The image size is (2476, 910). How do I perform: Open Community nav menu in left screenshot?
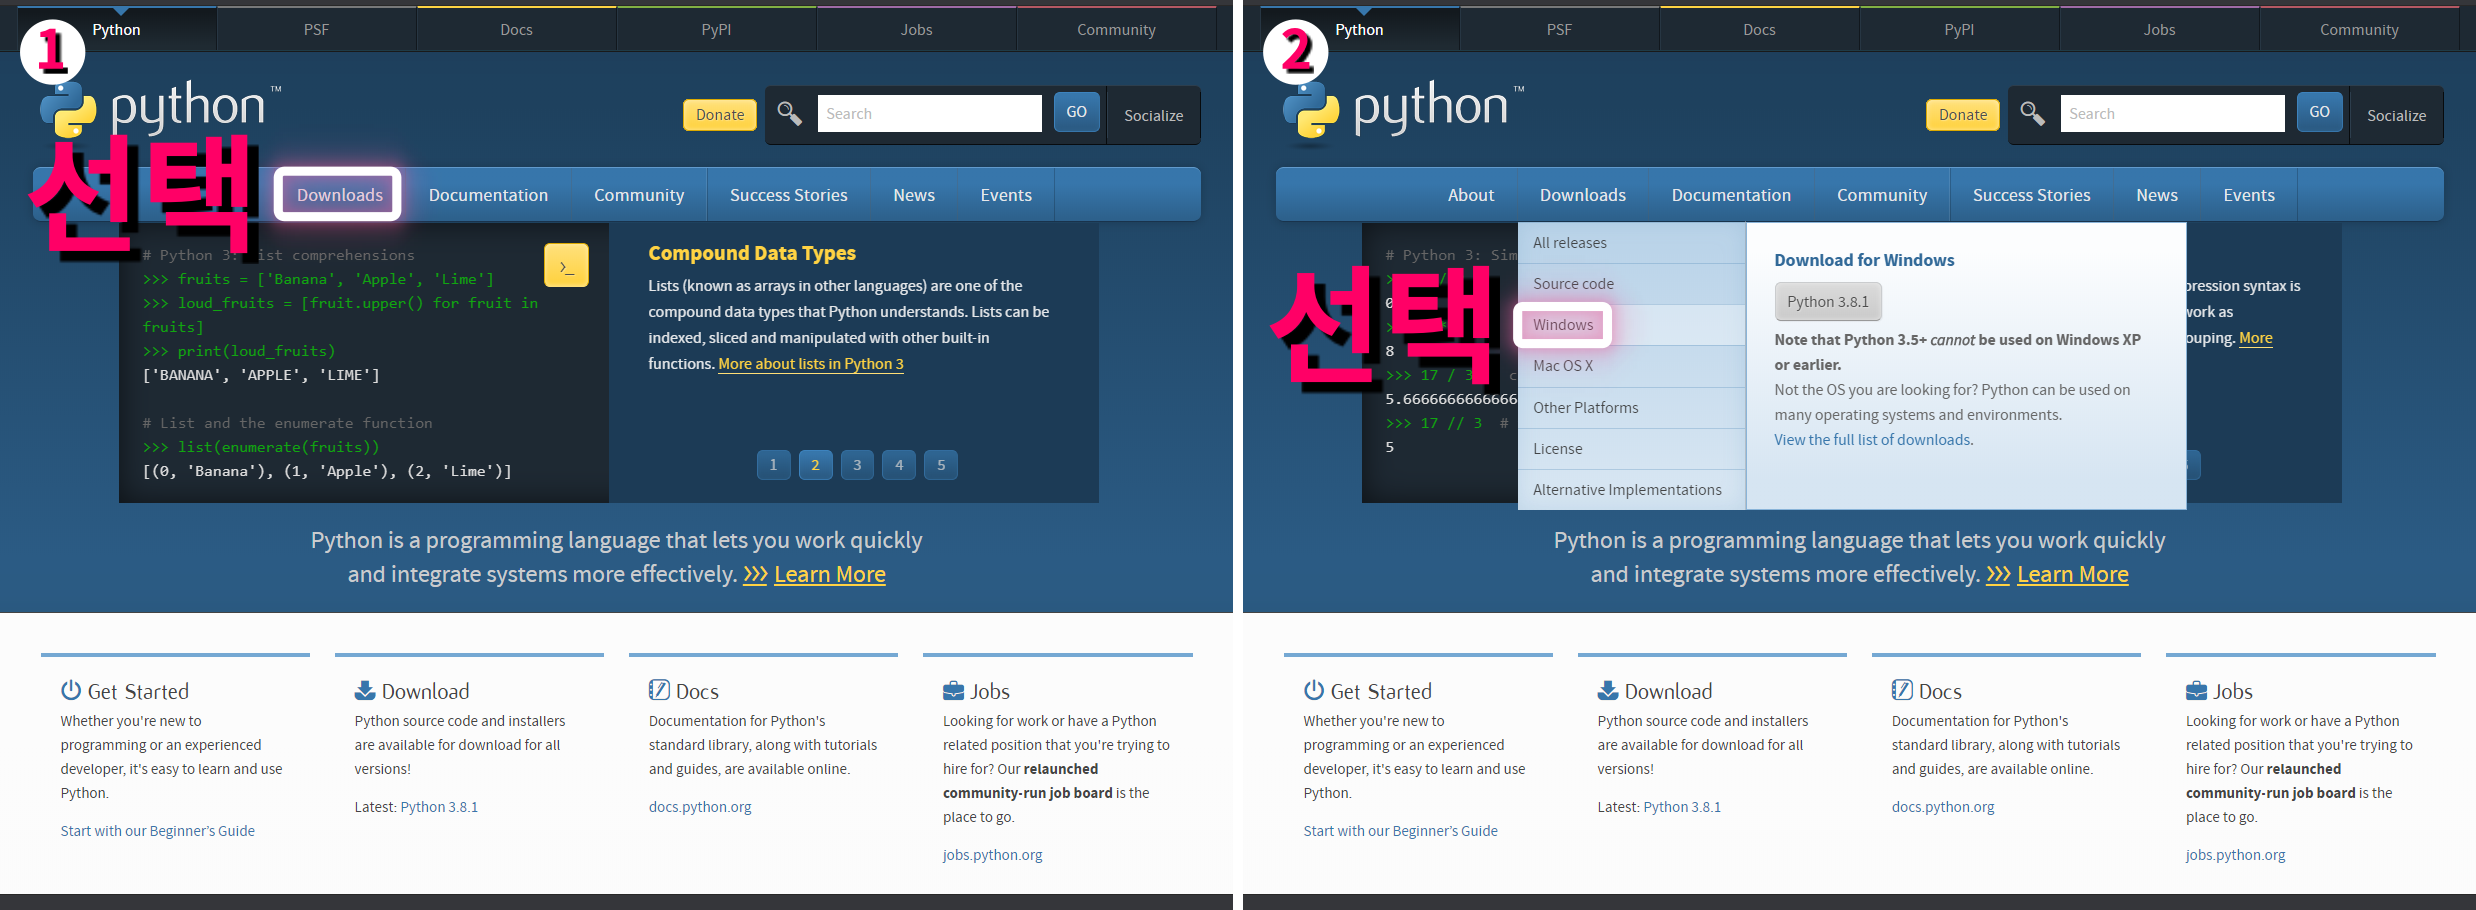639,195
